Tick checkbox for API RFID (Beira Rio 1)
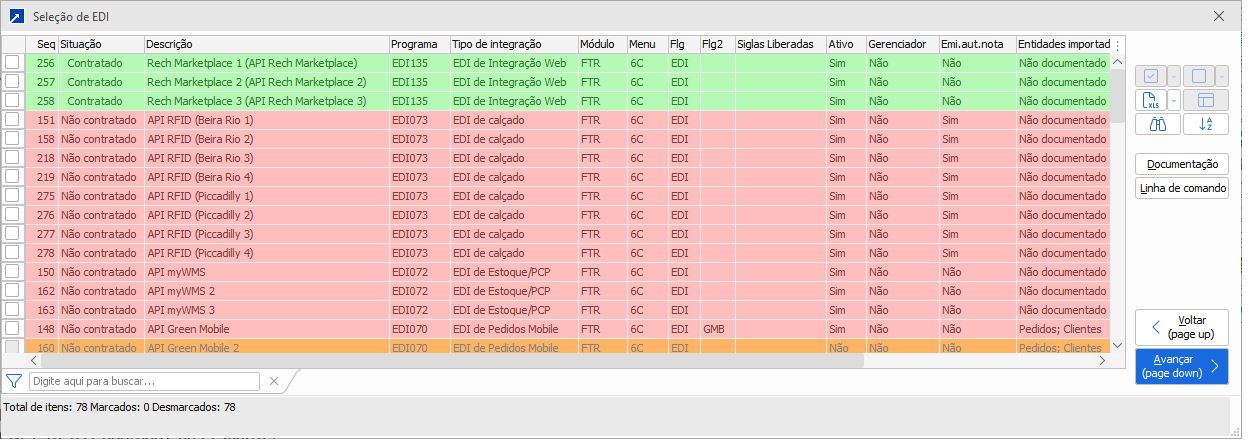The image size is (1256, 446). (x=12, y=120)
